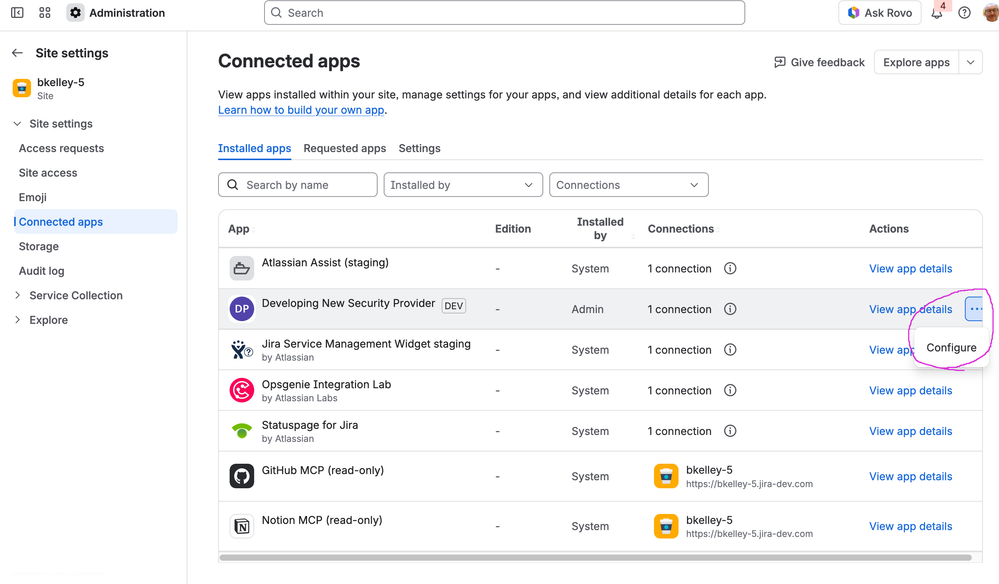Open notifications bell icon
Screen dimensions: 999x584
(937, 13)
